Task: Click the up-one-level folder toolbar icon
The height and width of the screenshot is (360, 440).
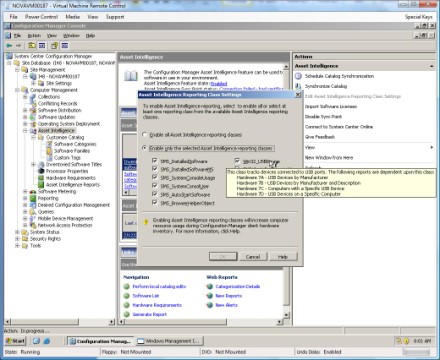Action: click(32, 46)
